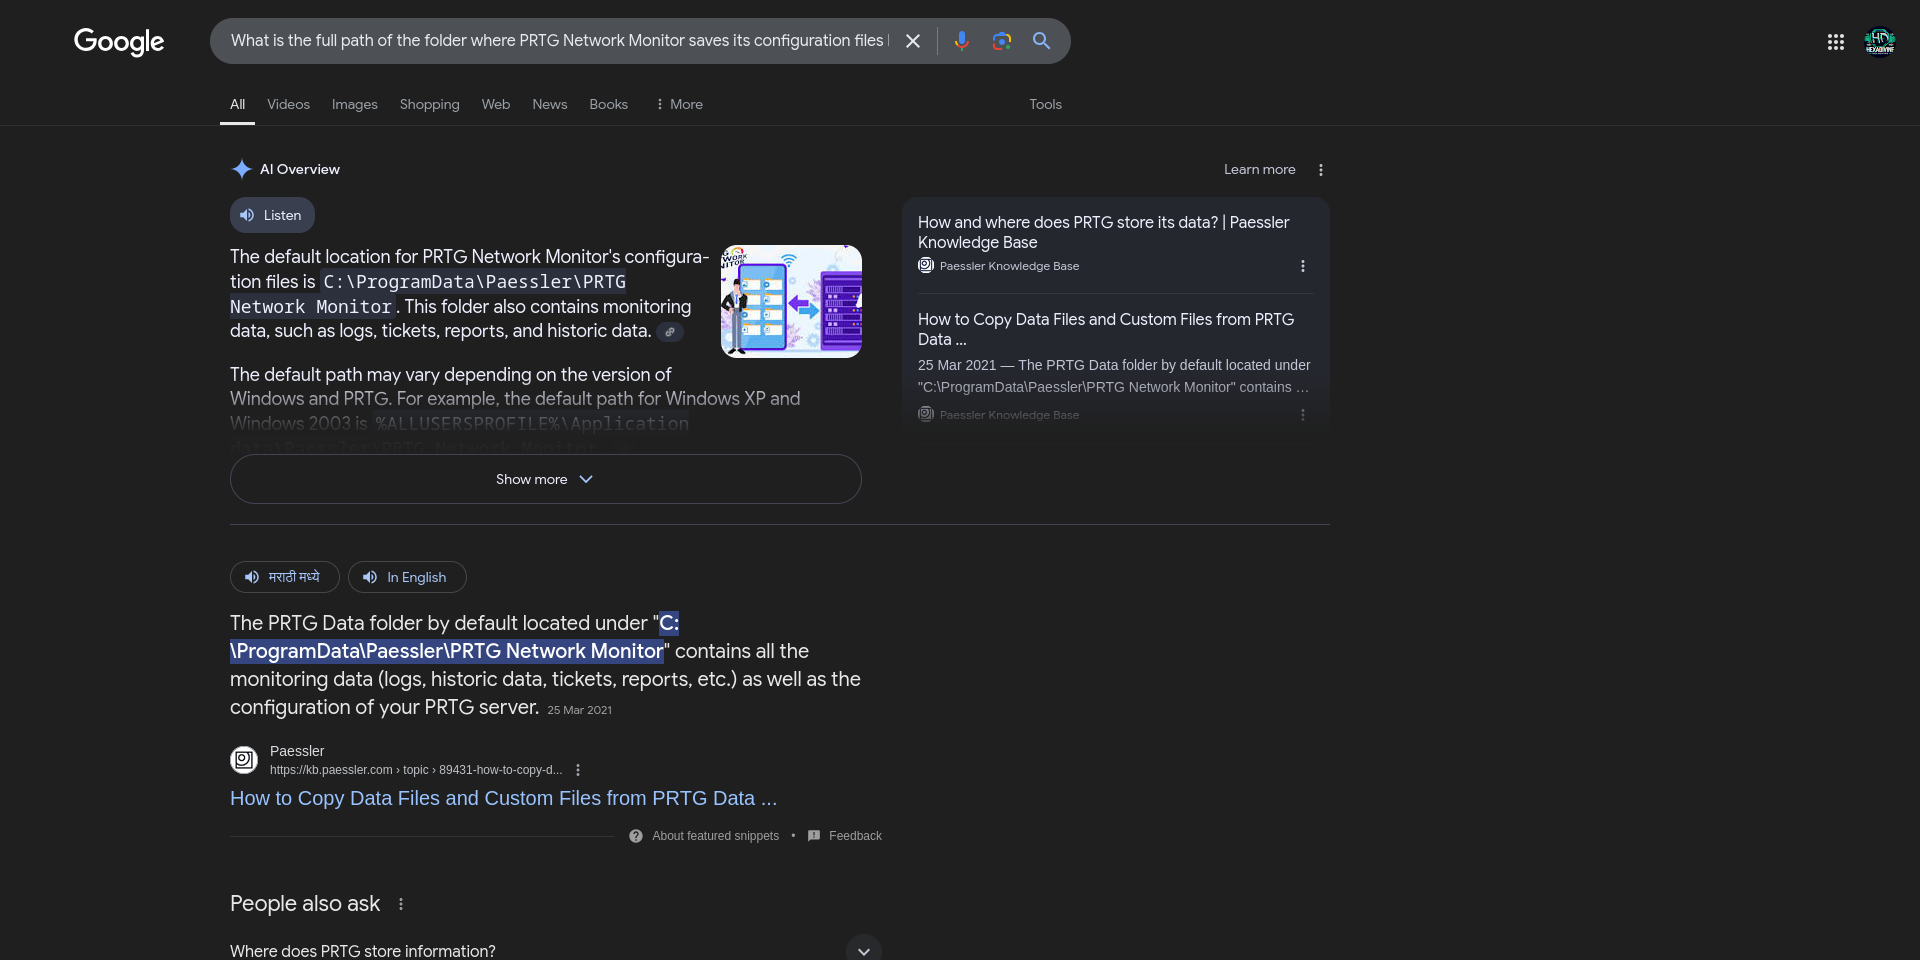Play snippet audio In English
1920x960 pixels.
pos(407,577)
